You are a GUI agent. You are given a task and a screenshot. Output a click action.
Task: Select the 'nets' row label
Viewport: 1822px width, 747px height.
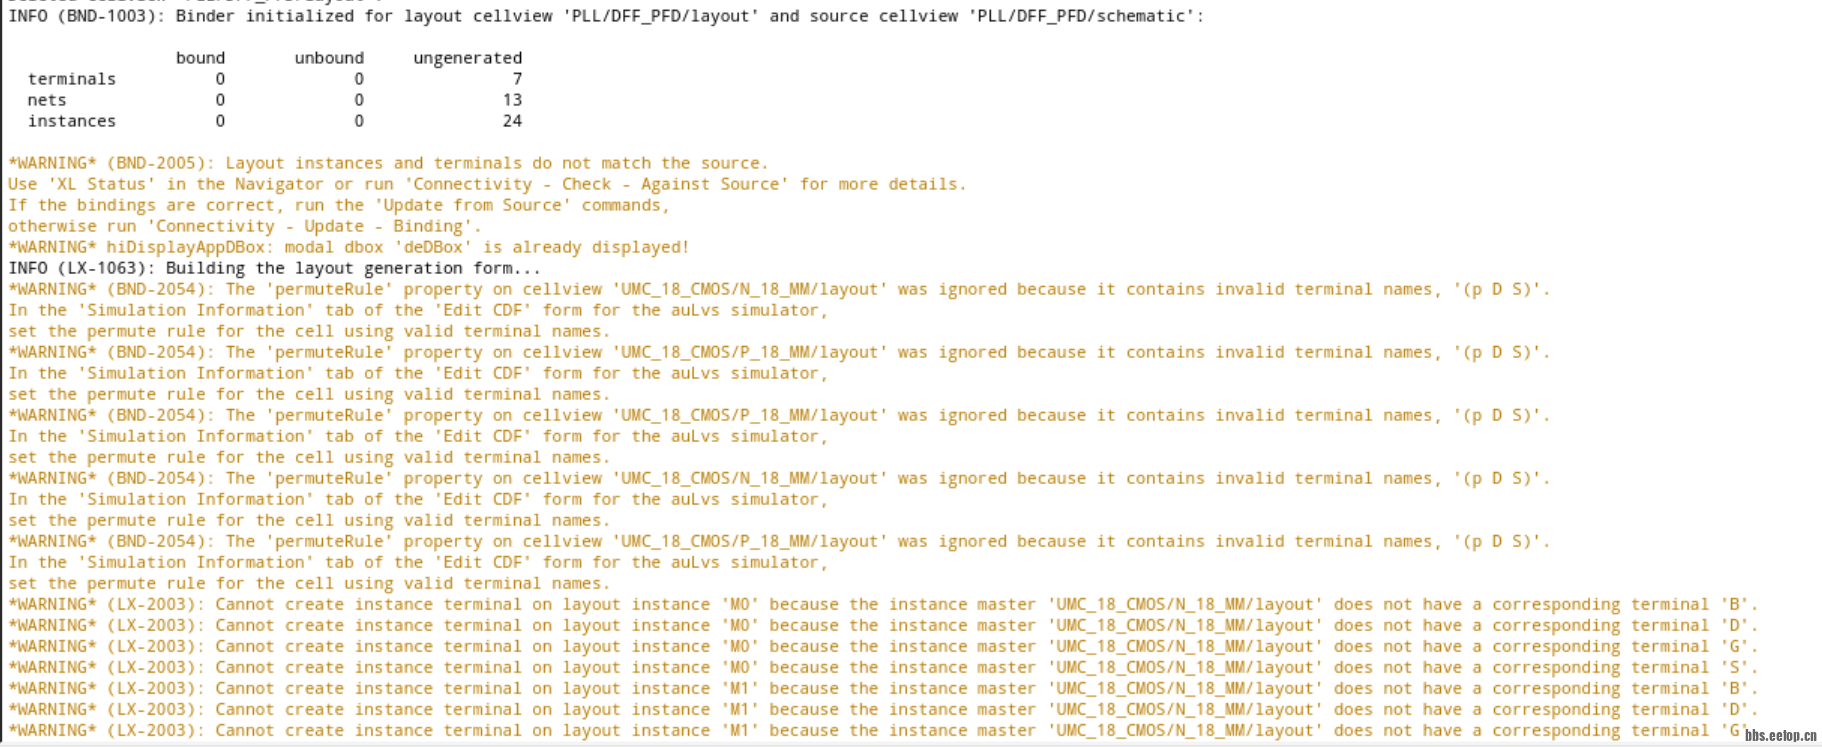point(47,100)
